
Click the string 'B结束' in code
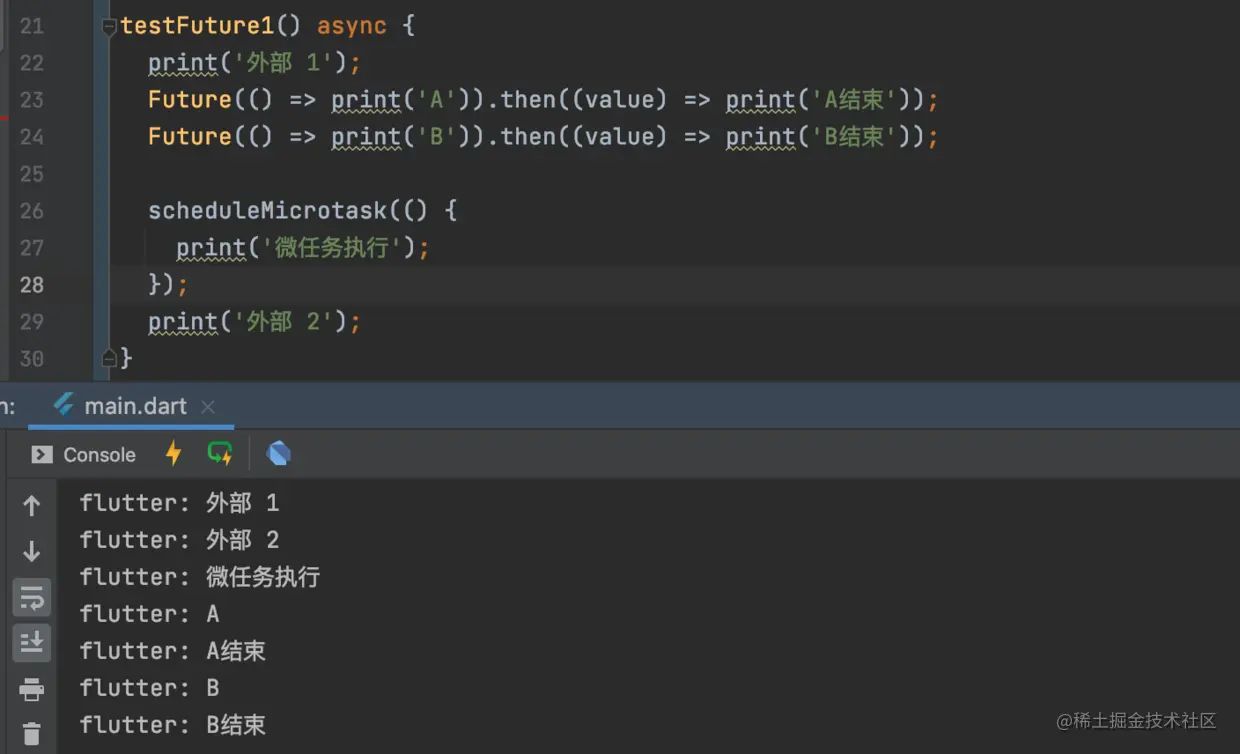click(x=854, y=136)
